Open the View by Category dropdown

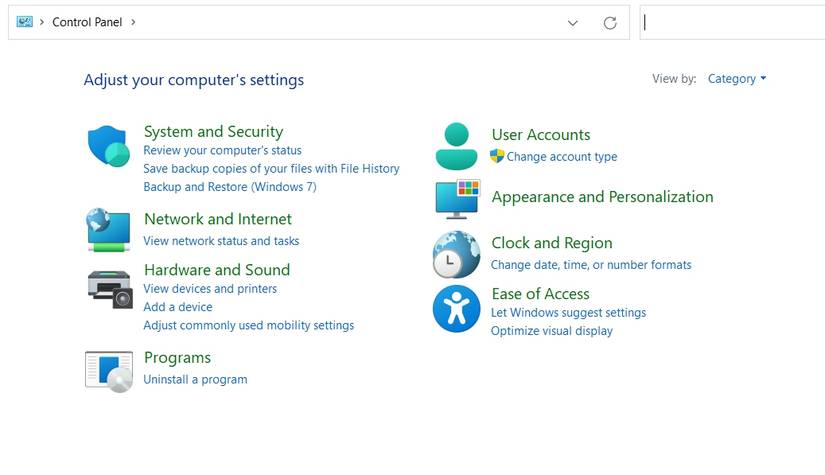pyautogui.click(x=736, y=79)
